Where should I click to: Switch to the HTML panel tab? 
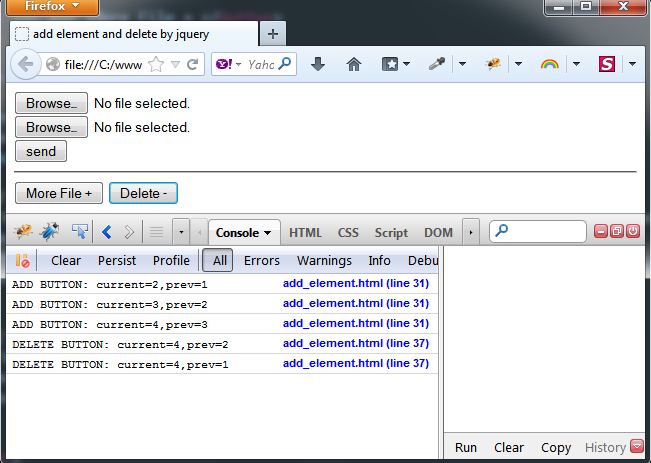point(305,232)
